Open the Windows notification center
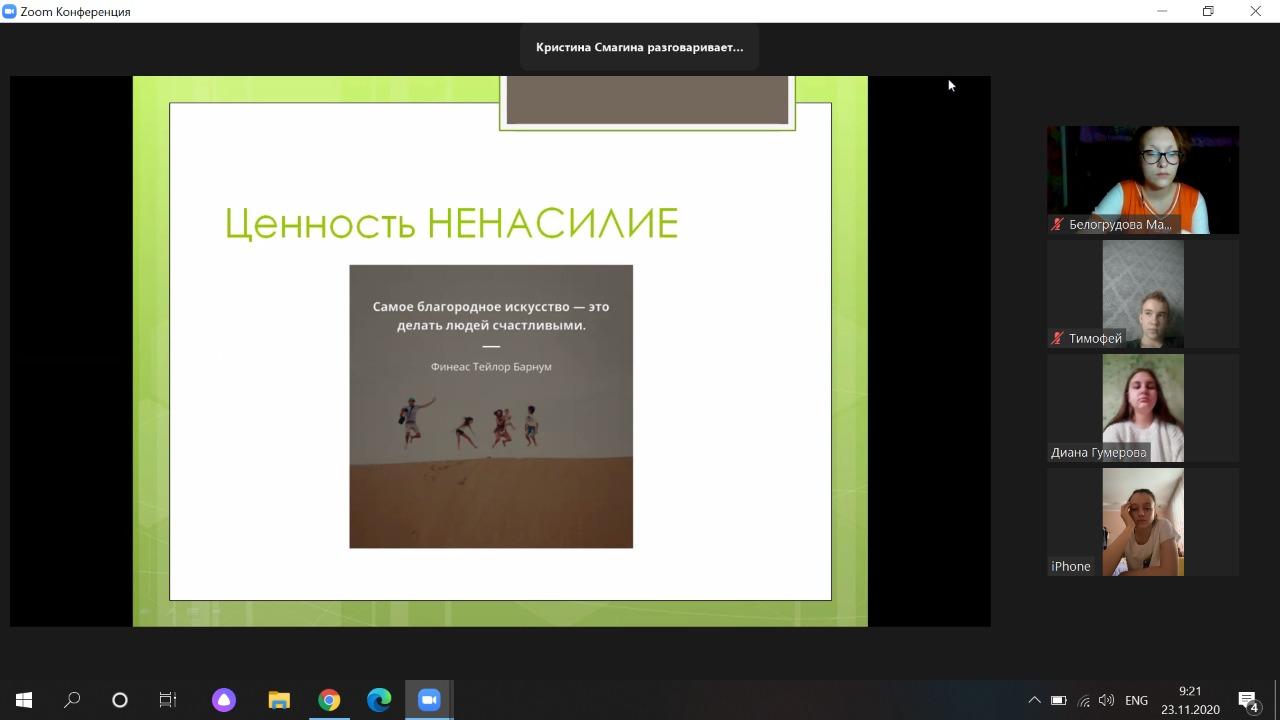 pyautogui.click(x=1248, y=700)
